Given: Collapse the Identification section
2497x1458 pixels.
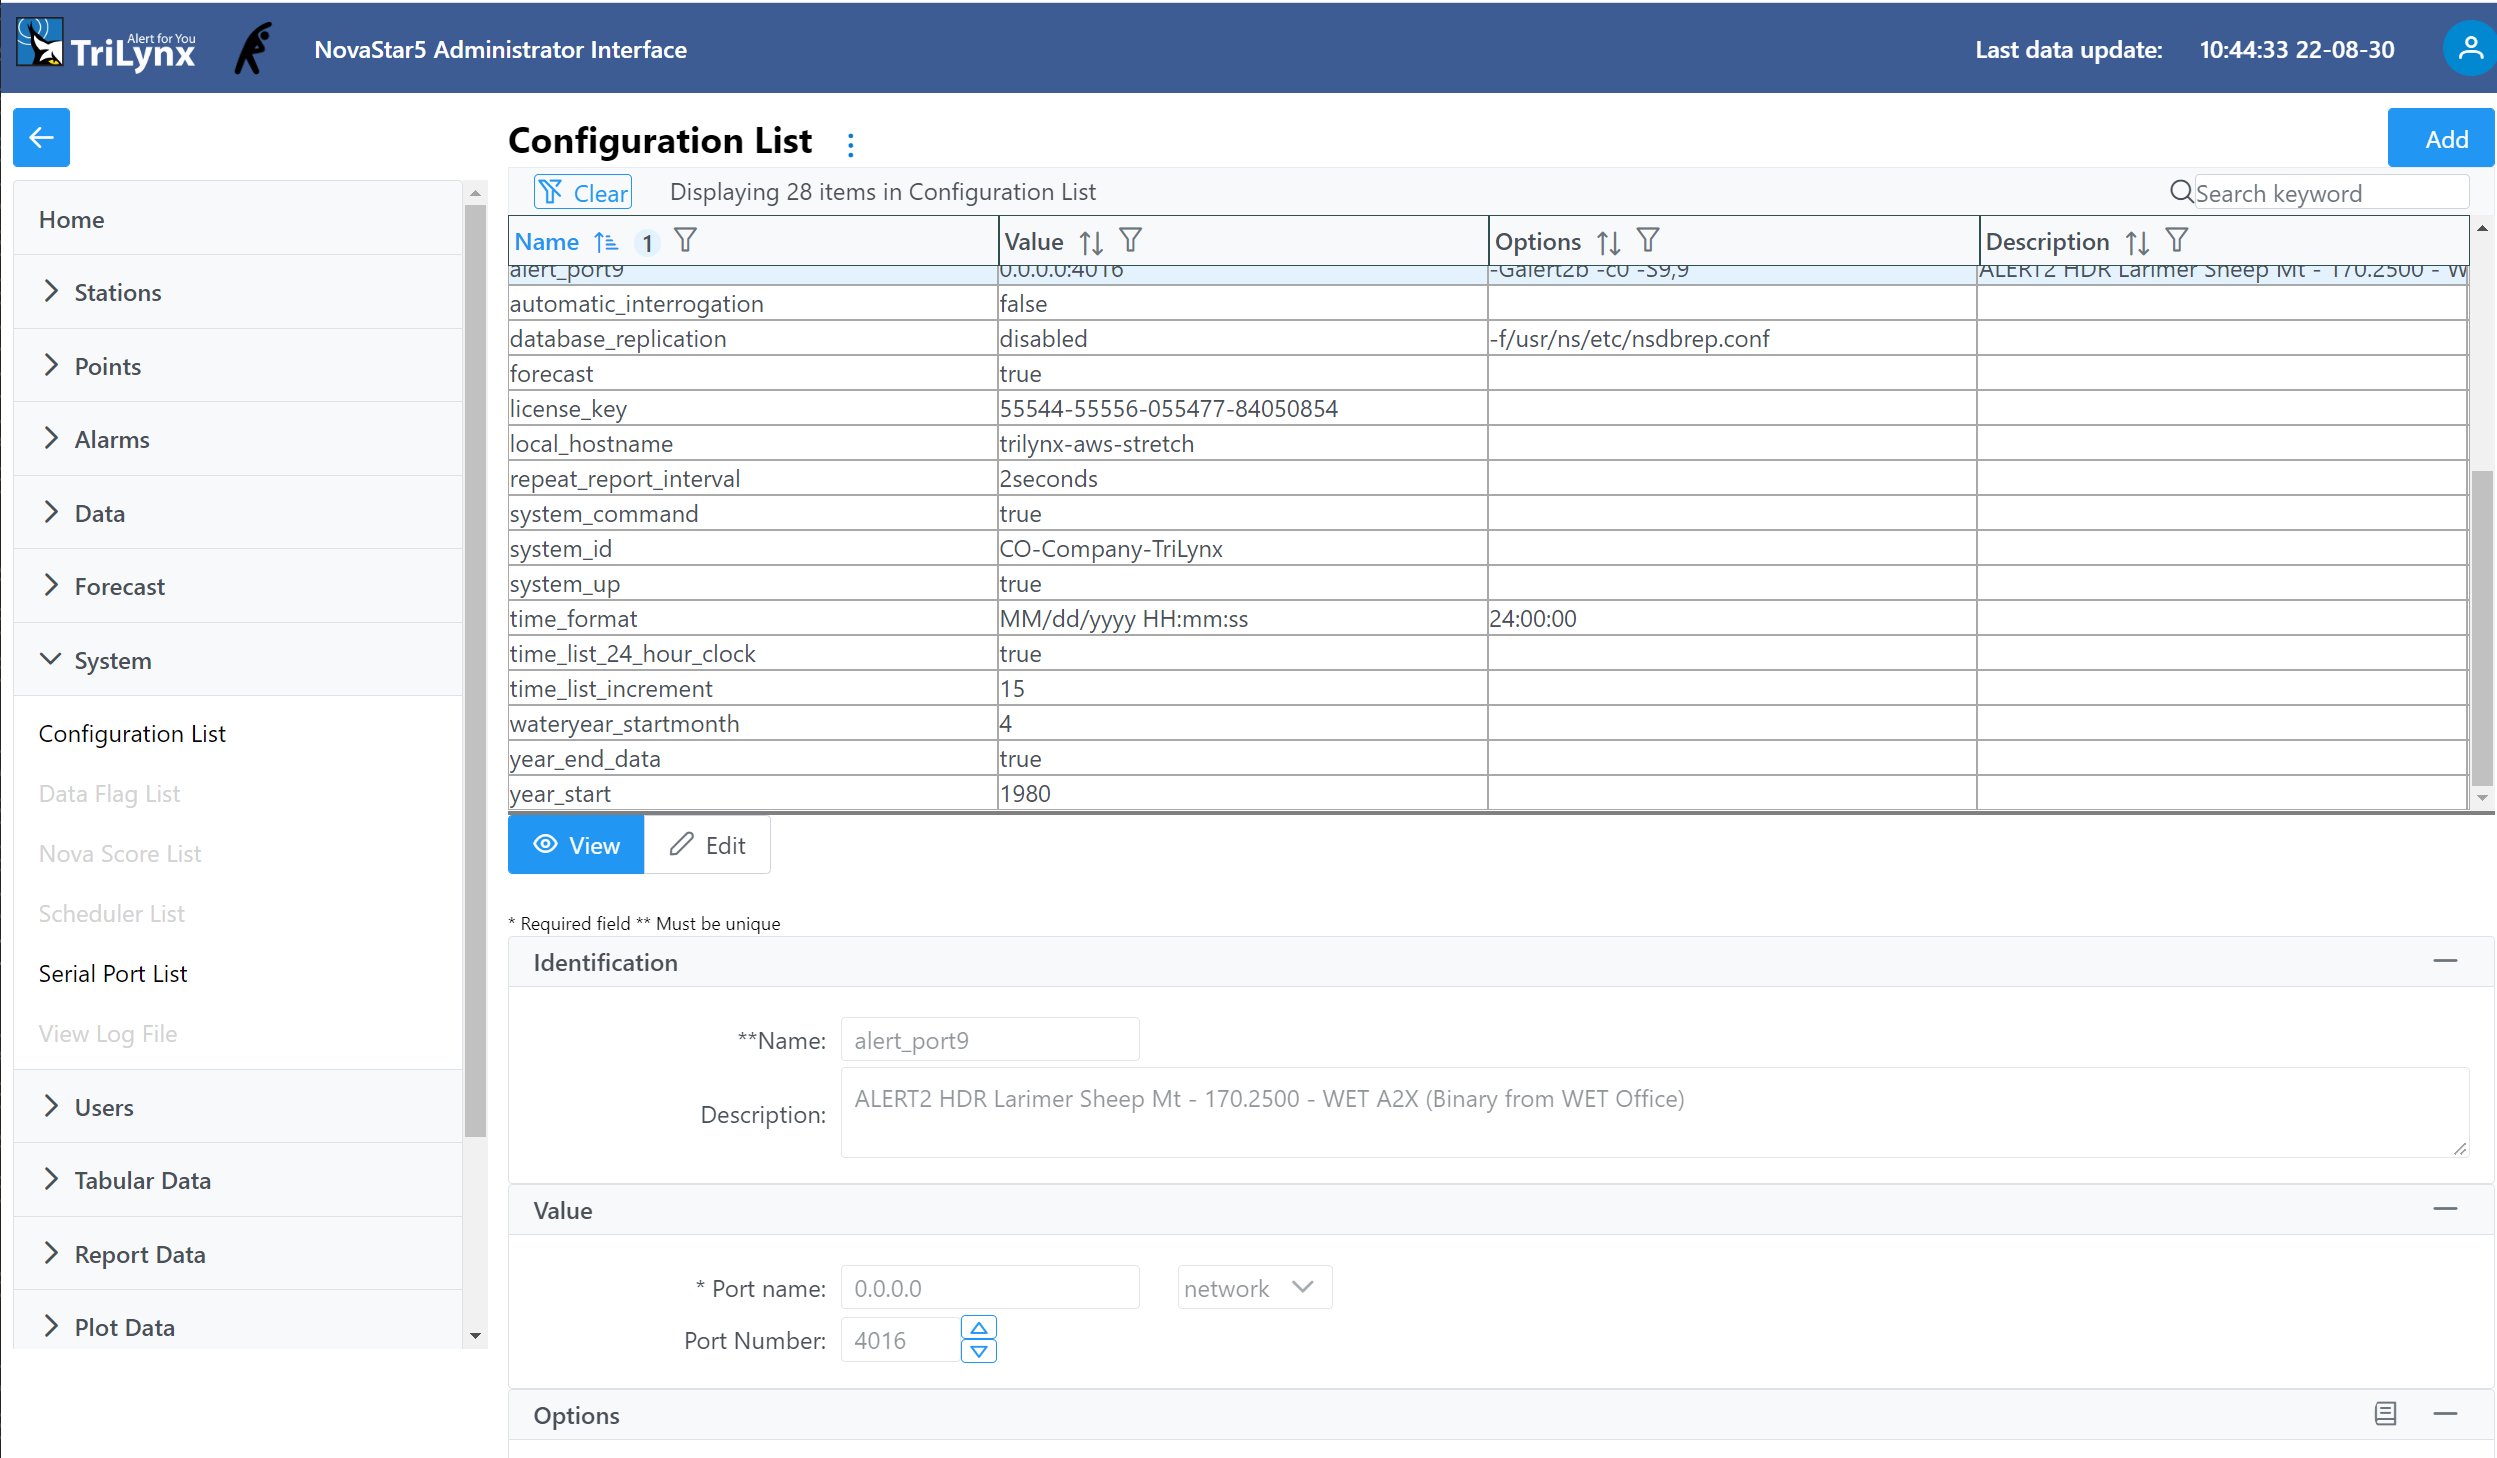Looking at the screenshot, I should (x=2444, y=961).
